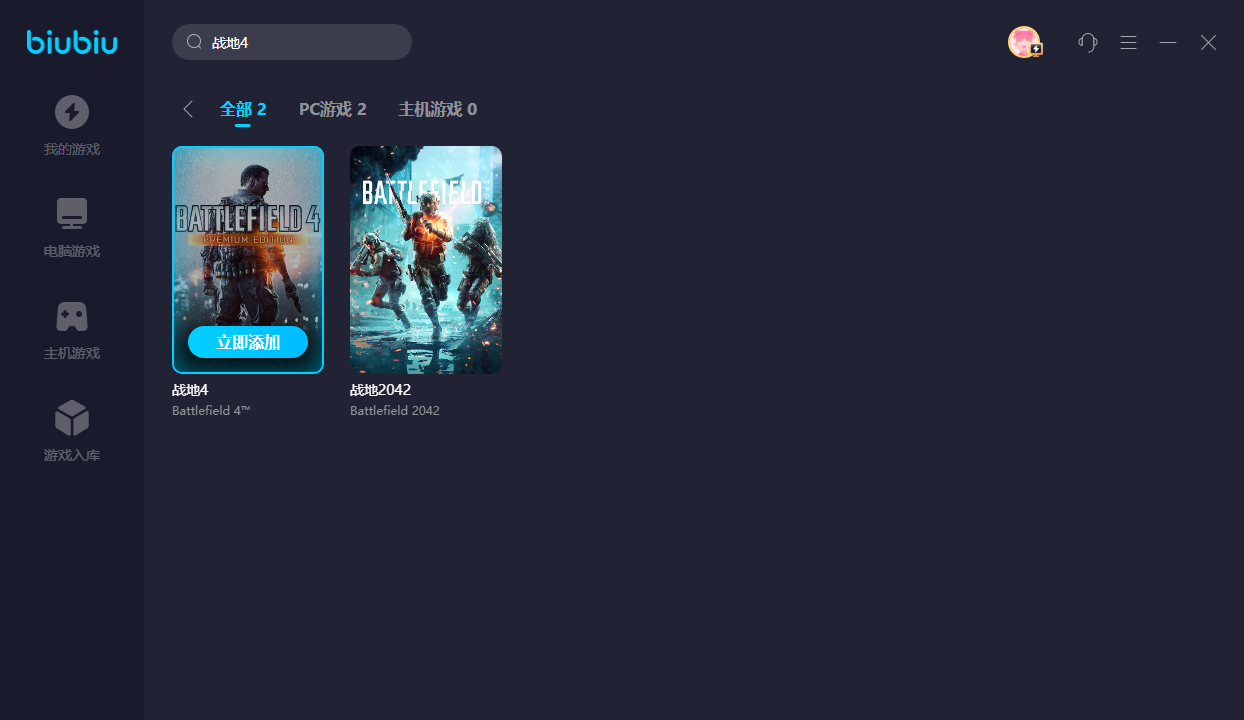Click the search magnifier icon
This screenshot has width=1244, height=720.
195,42
